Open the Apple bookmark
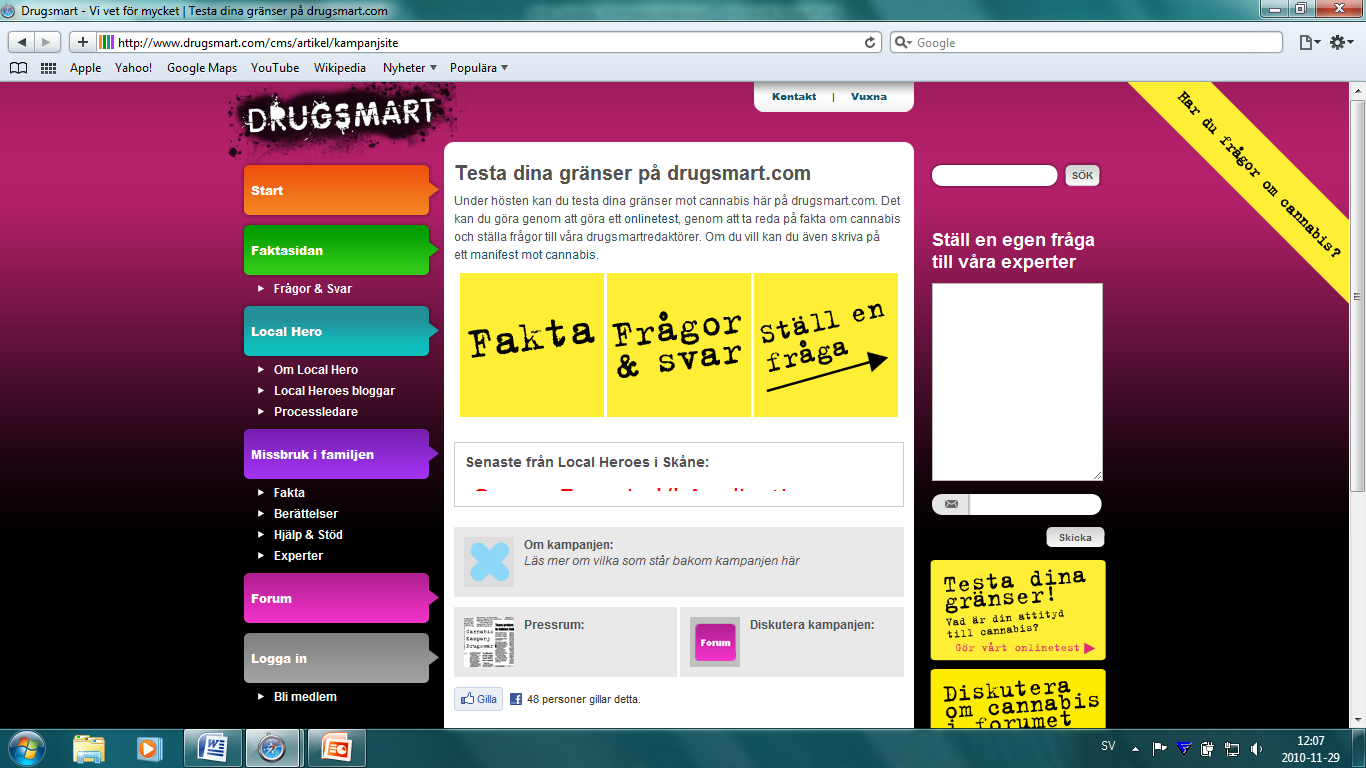The image size is (1366, 768). point(85,68)
